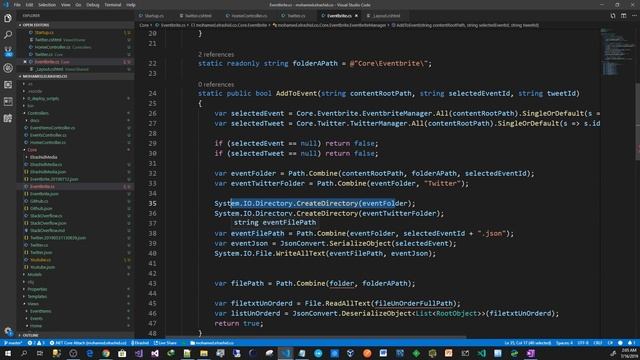The image size is (640, 360).
Task: Click the open changes icon near tabs
Action: [x=613, y=16]
